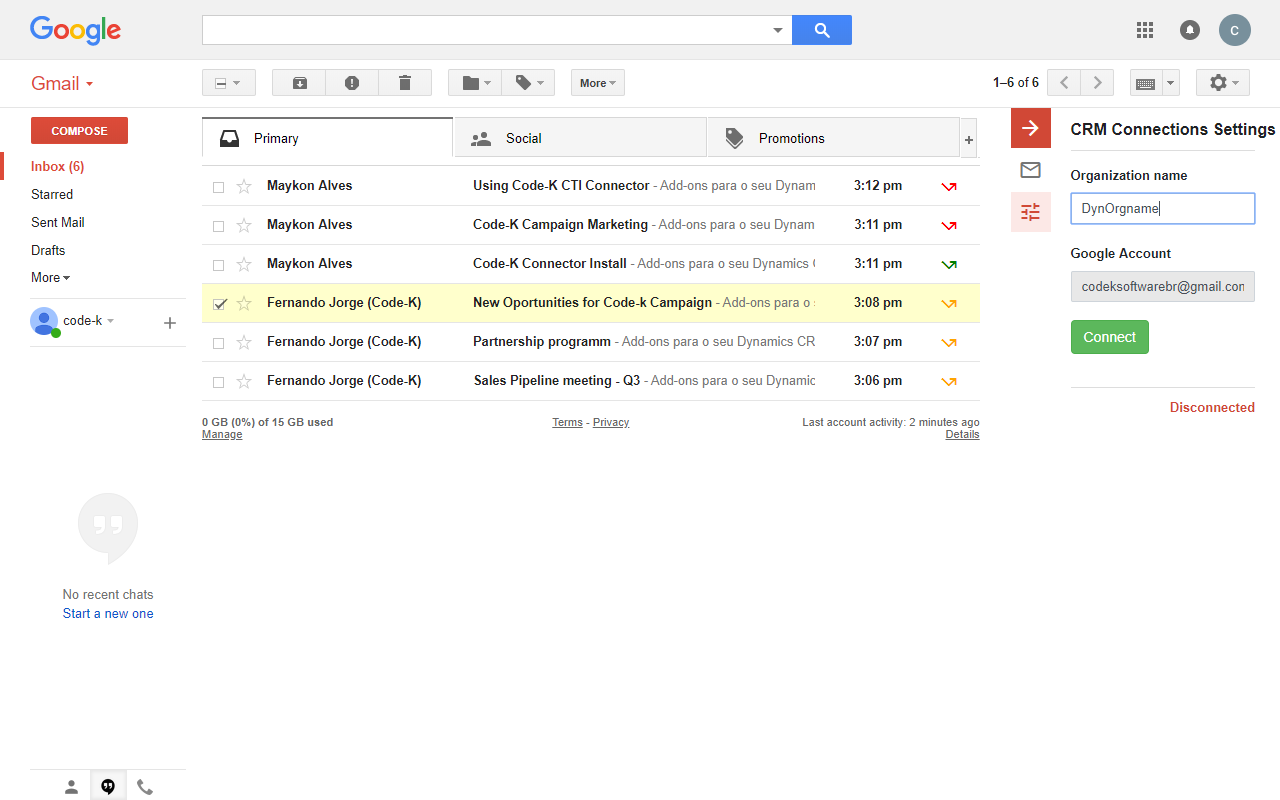
Task: Open the account avatar C
Action: coord(1235,30)
